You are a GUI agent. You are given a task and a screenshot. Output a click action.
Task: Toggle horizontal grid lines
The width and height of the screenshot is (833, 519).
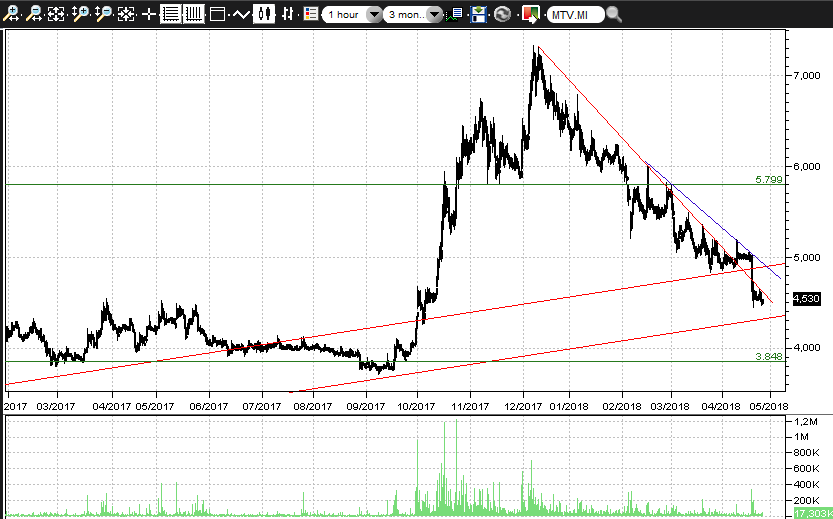[171, 14]
